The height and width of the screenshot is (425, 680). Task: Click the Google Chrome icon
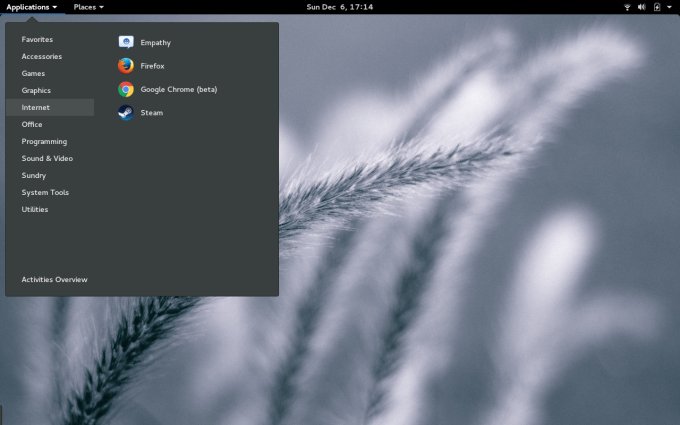click(126, 89)
